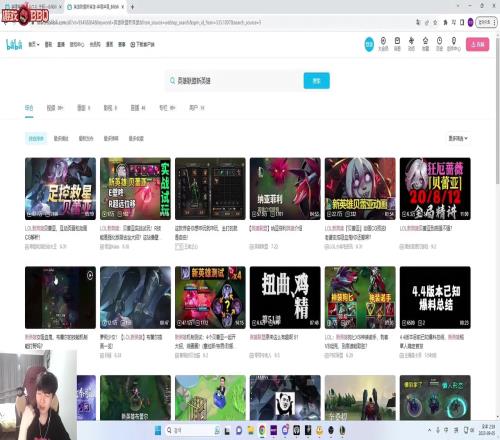Image resolution: width=500 pixels, height=440 pixels.
Task: Open the 扭曲鸡精 video thumbnail
Action: [285, 297]
